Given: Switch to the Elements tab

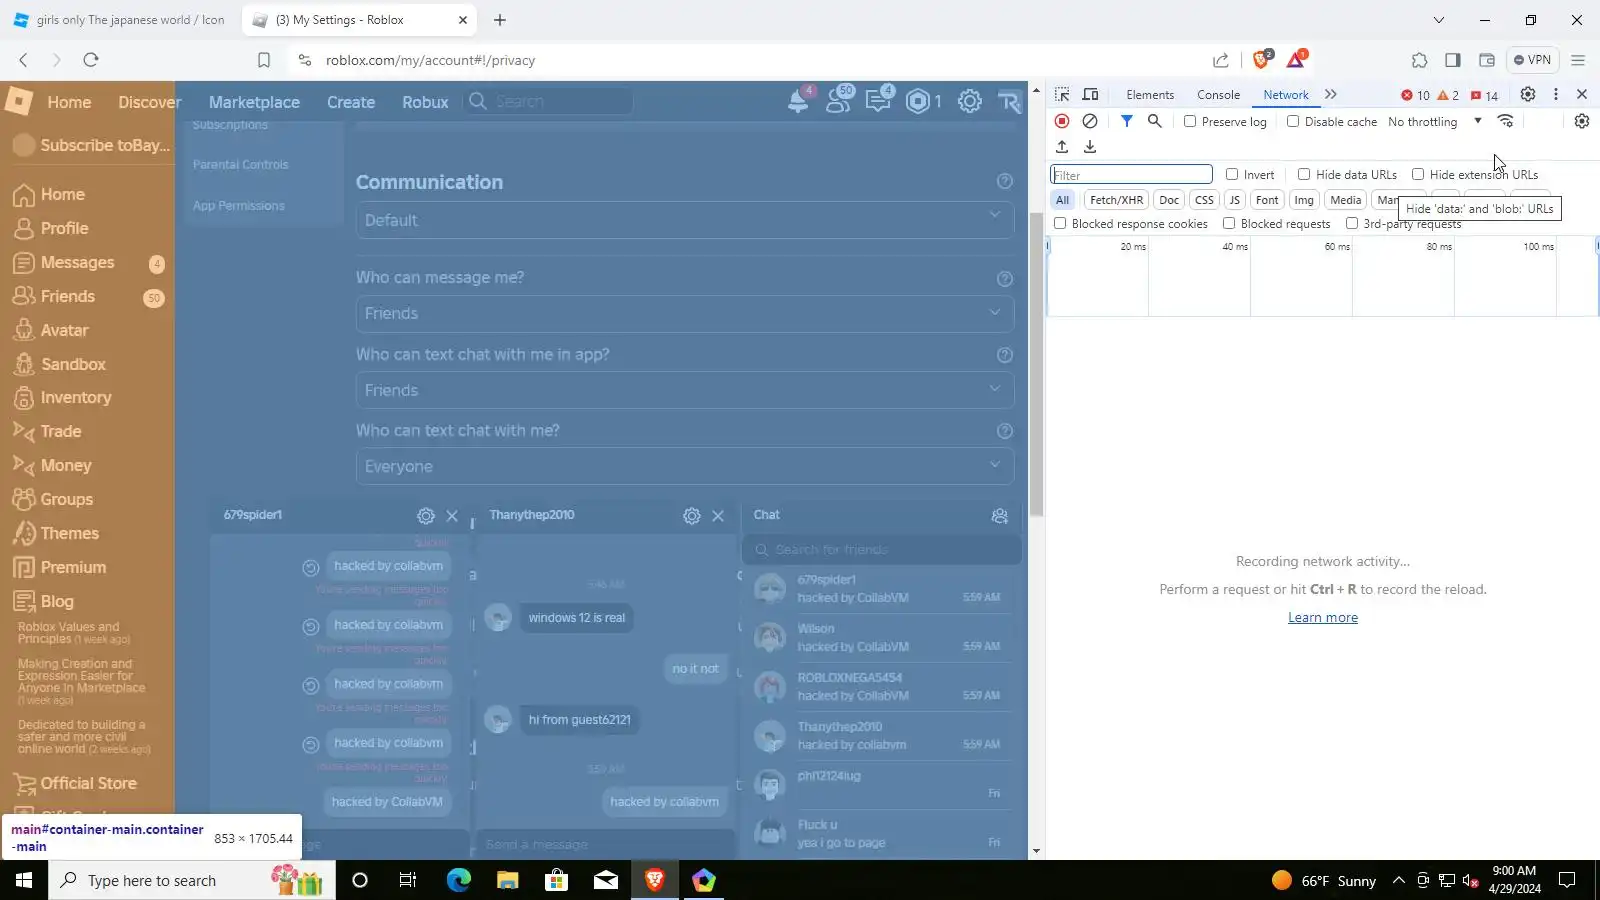Looking at the screenshot, I should pyautogui.click(x=1150, y=95).
